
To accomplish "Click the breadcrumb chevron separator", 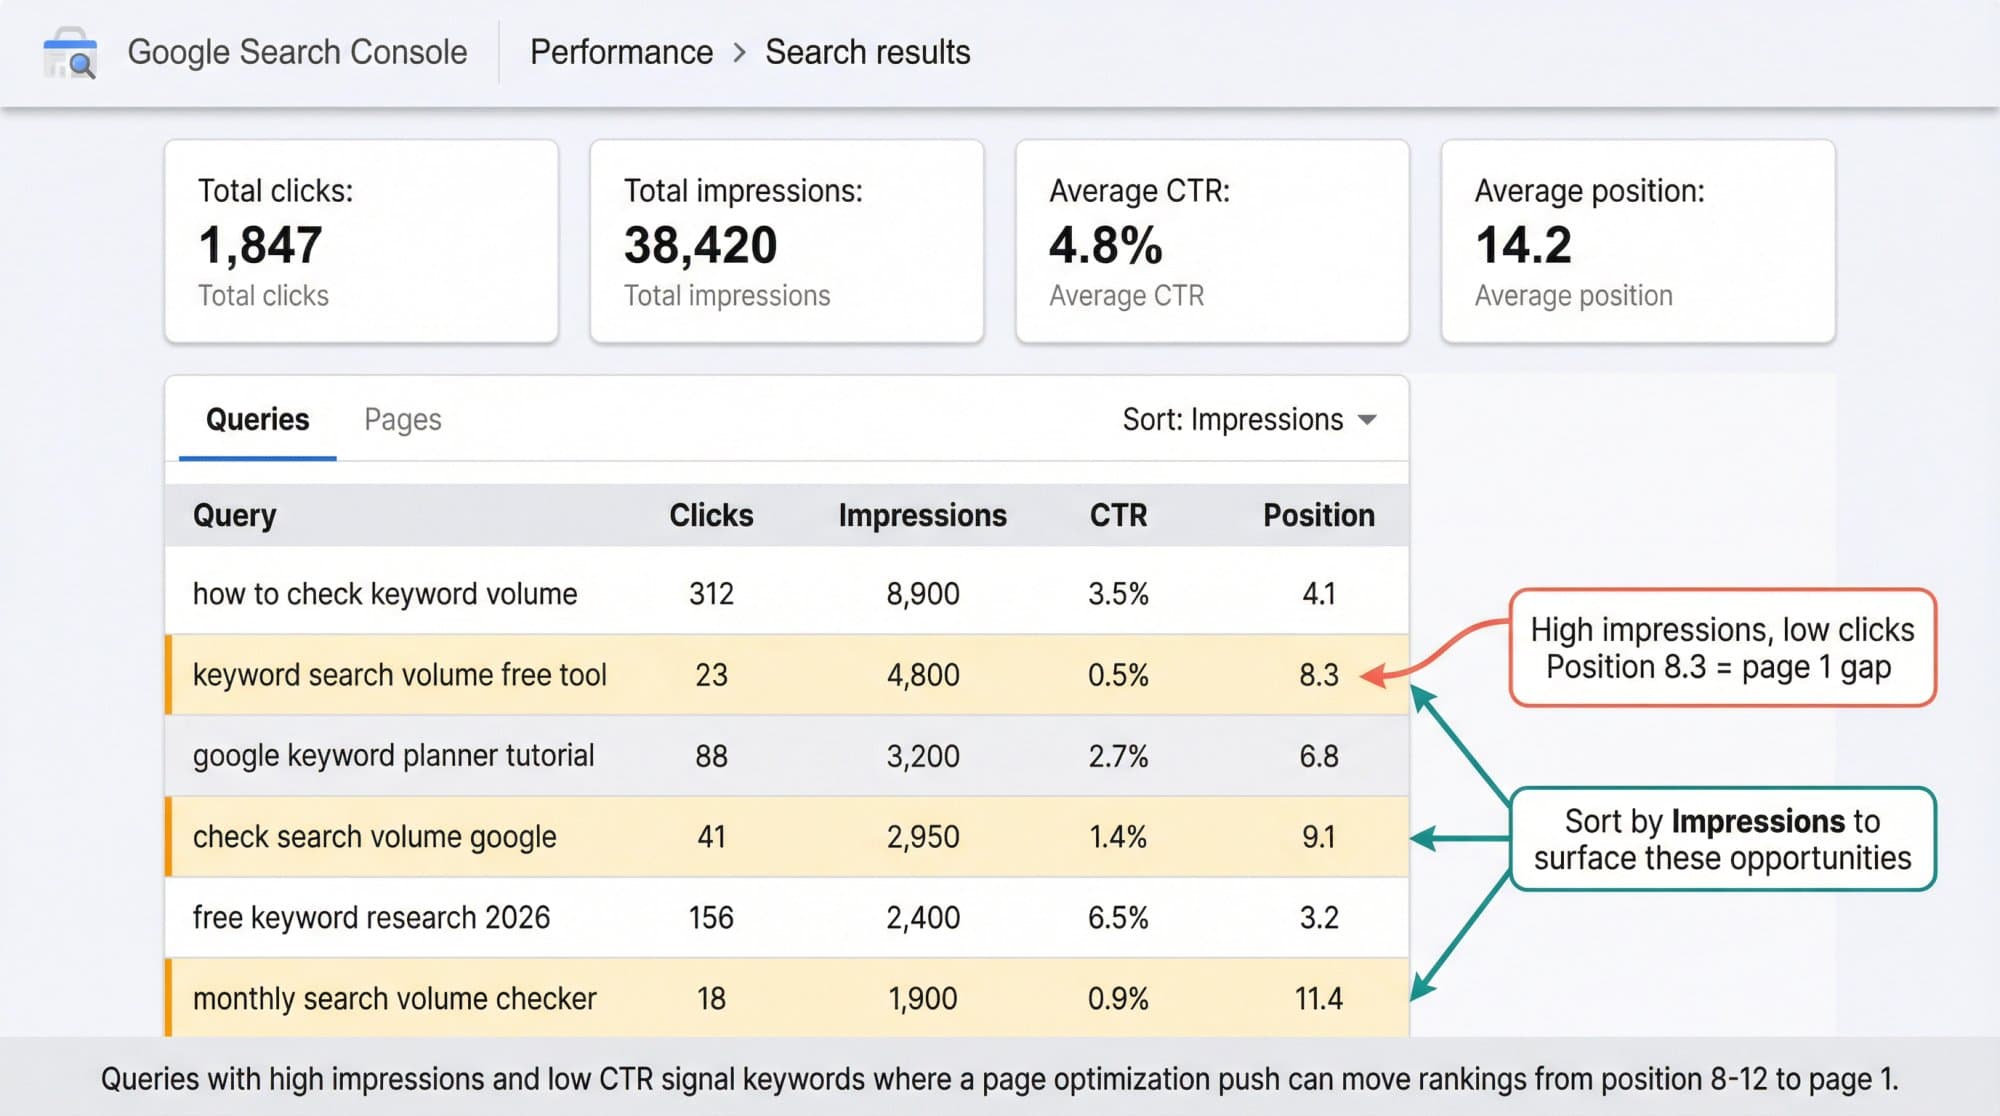I will click(739, 52).
